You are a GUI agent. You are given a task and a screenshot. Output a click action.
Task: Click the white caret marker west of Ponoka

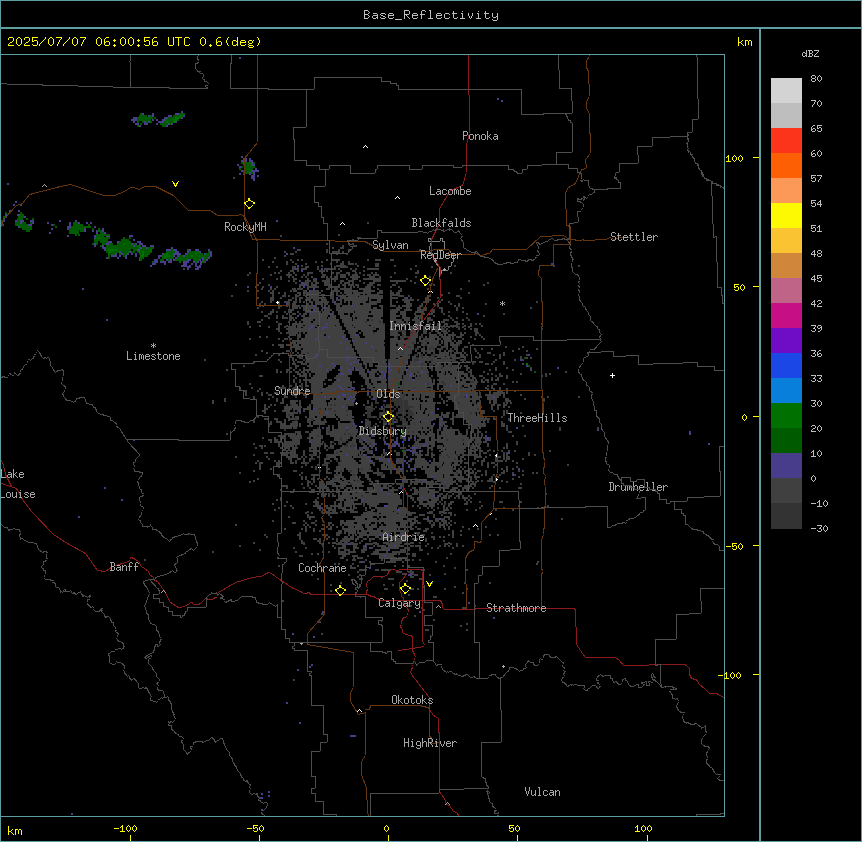coord(366,147)
